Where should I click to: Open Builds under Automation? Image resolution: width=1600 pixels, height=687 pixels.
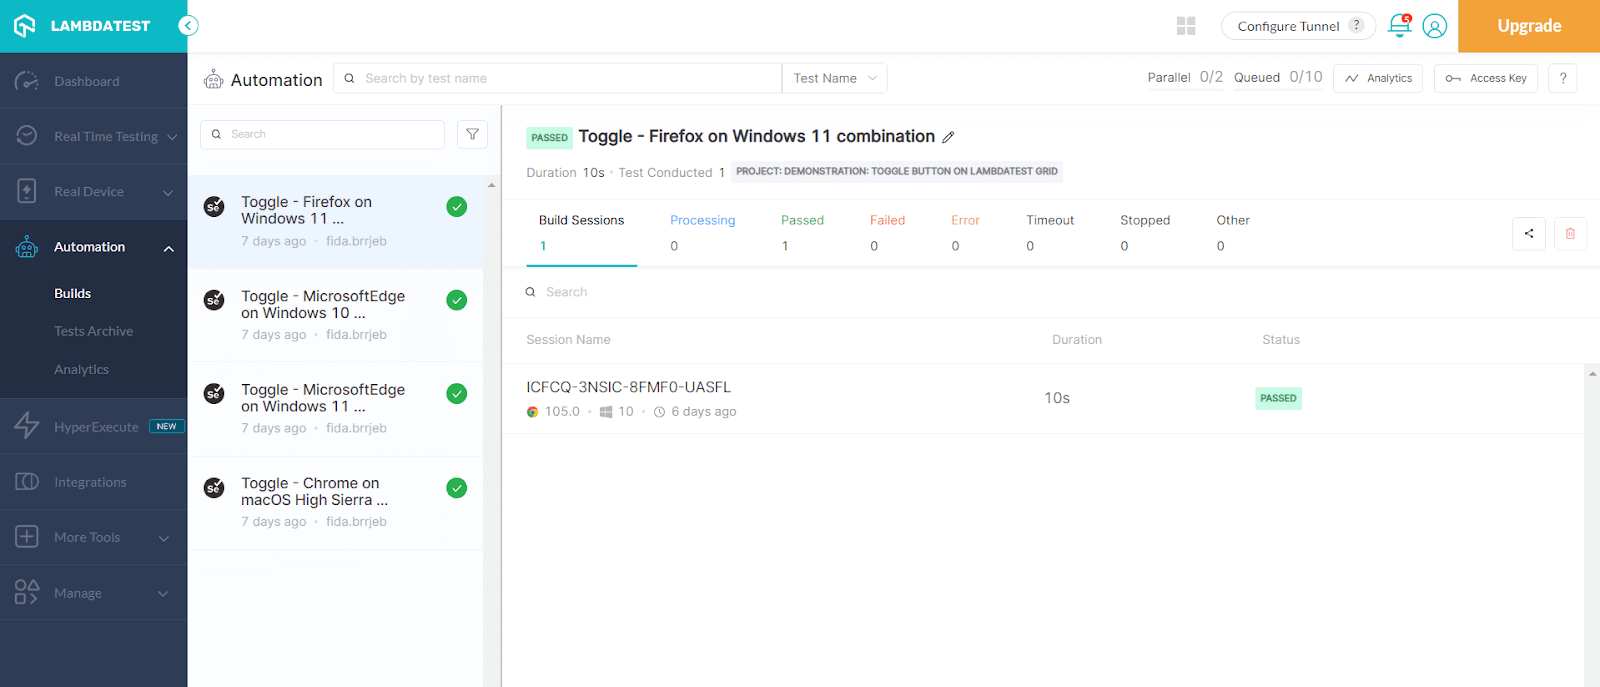tap(72, 293)
